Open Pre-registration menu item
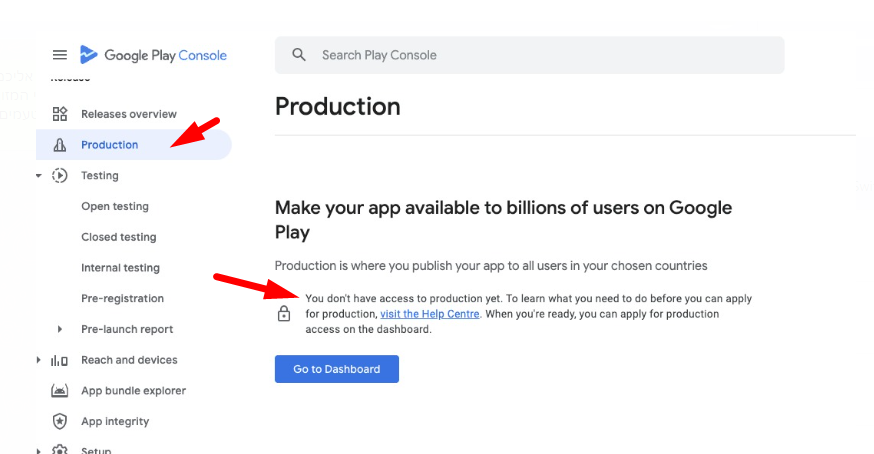874x454 pixels. click(122, 299)
